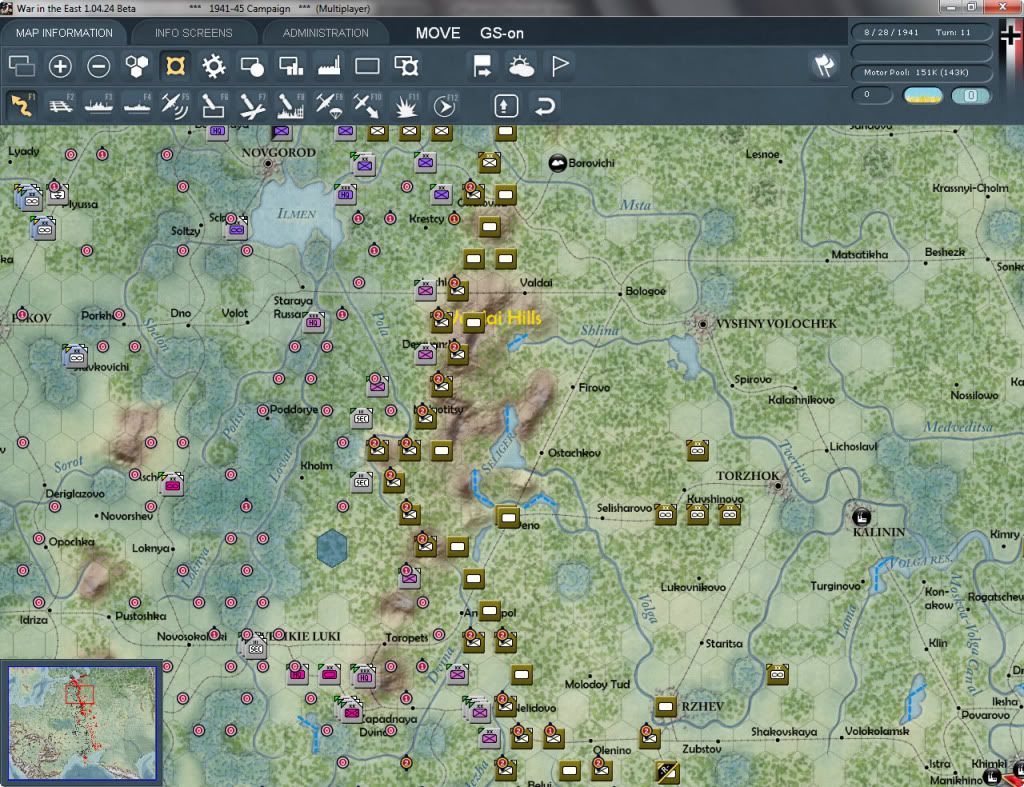Click the factory icon in the toolbar
Image resolution: width=1024 pixels, height=787 pixels.
[328, 66]
